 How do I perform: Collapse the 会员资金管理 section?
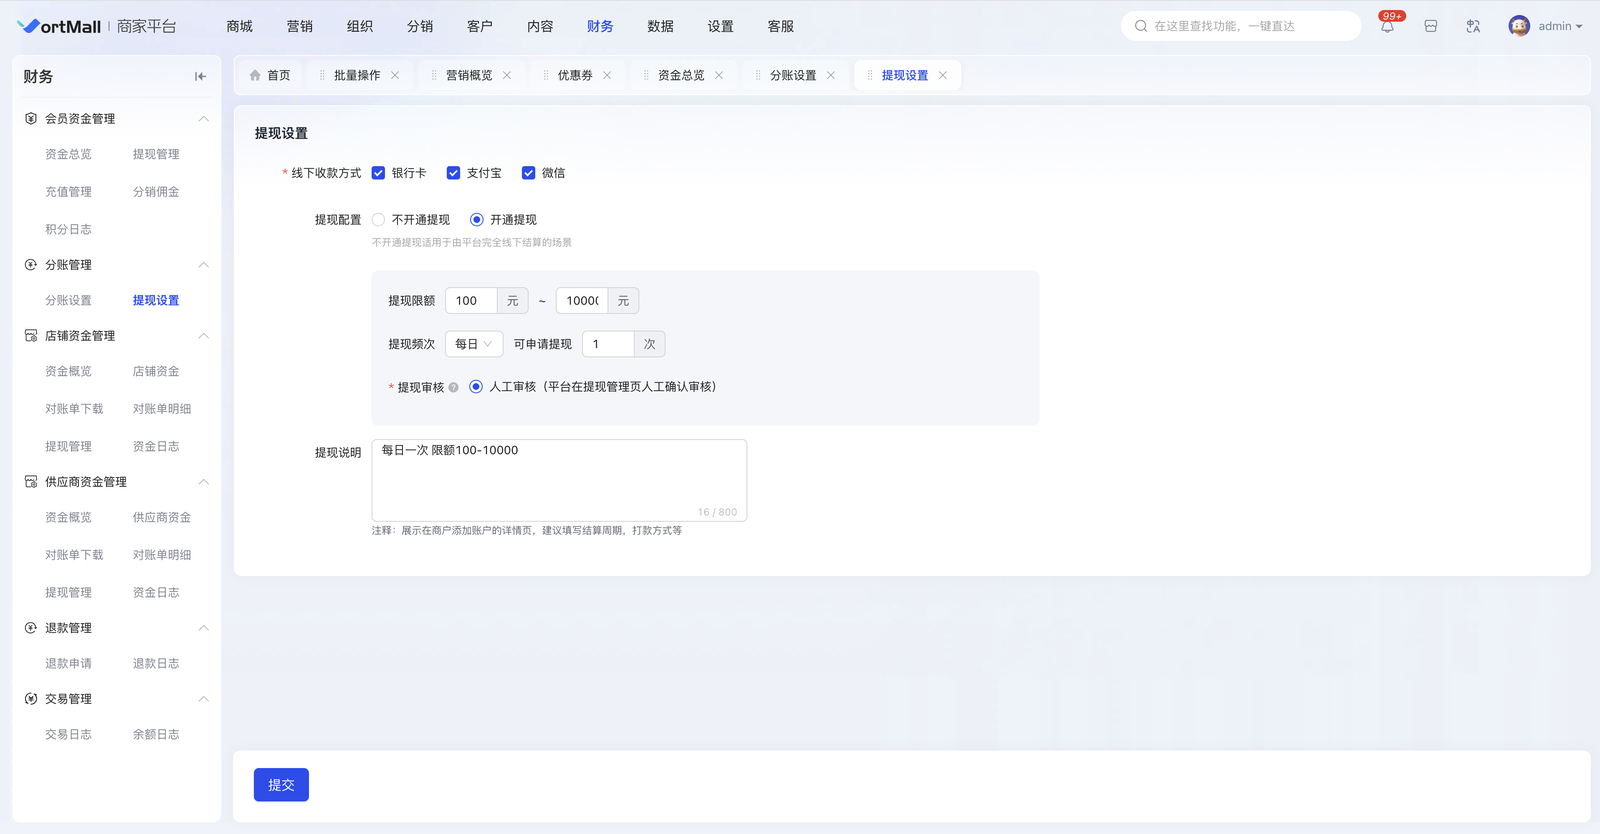coord(203,119)
